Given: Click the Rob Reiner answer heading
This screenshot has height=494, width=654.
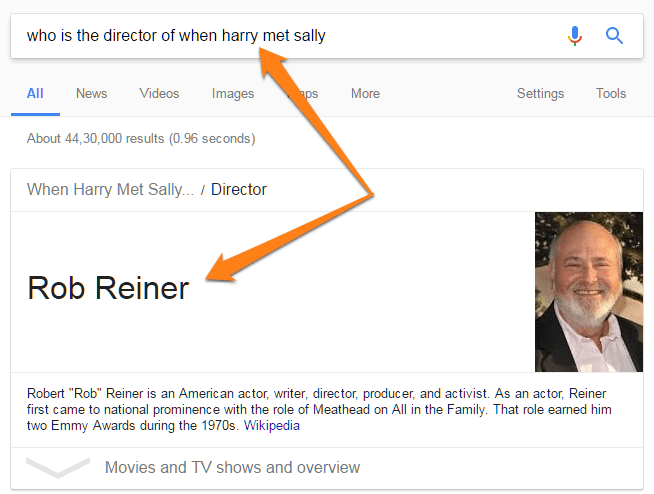Looking at the screenshot, I should click(x=108, y=288).
